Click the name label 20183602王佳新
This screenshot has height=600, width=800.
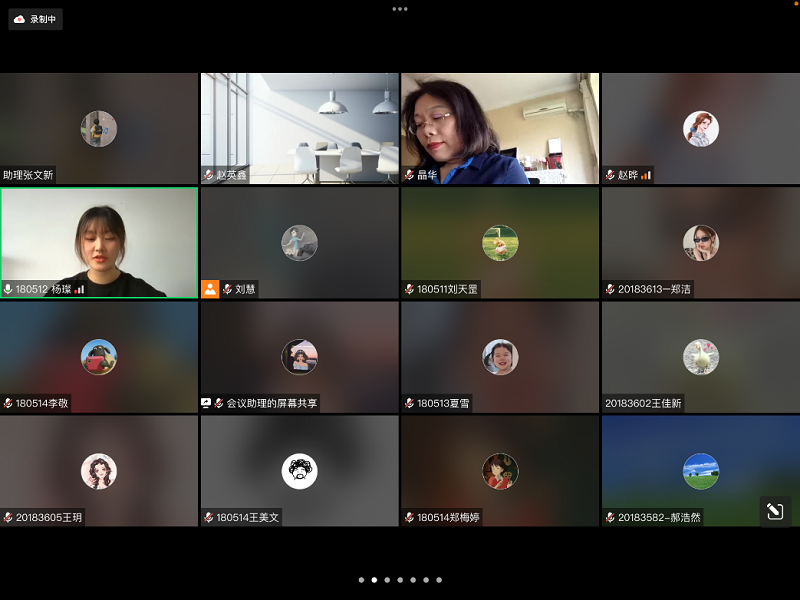(643, 404)
